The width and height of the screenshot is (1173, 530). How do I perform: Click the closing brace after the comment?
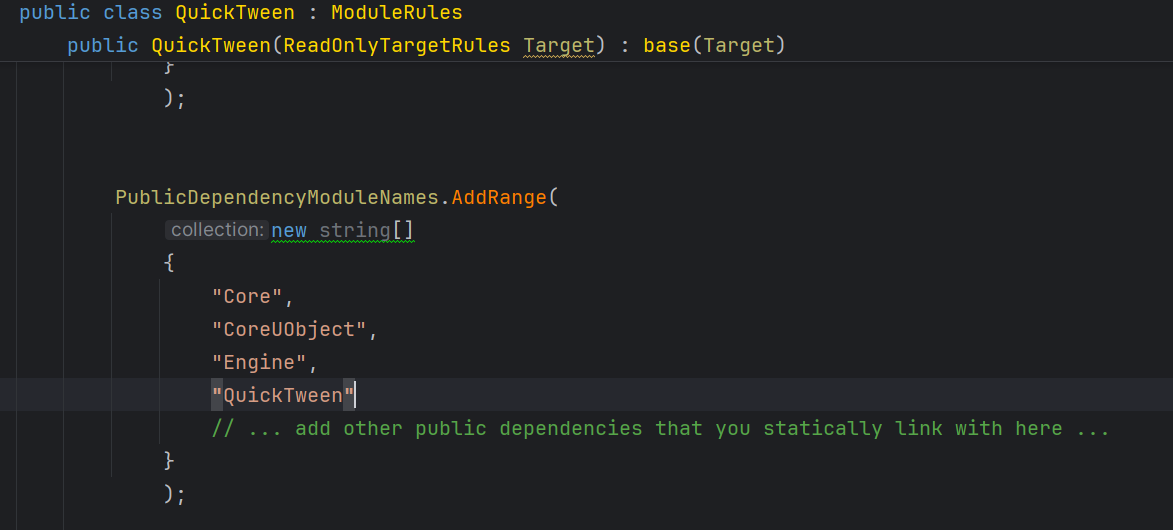pos(169,461)
